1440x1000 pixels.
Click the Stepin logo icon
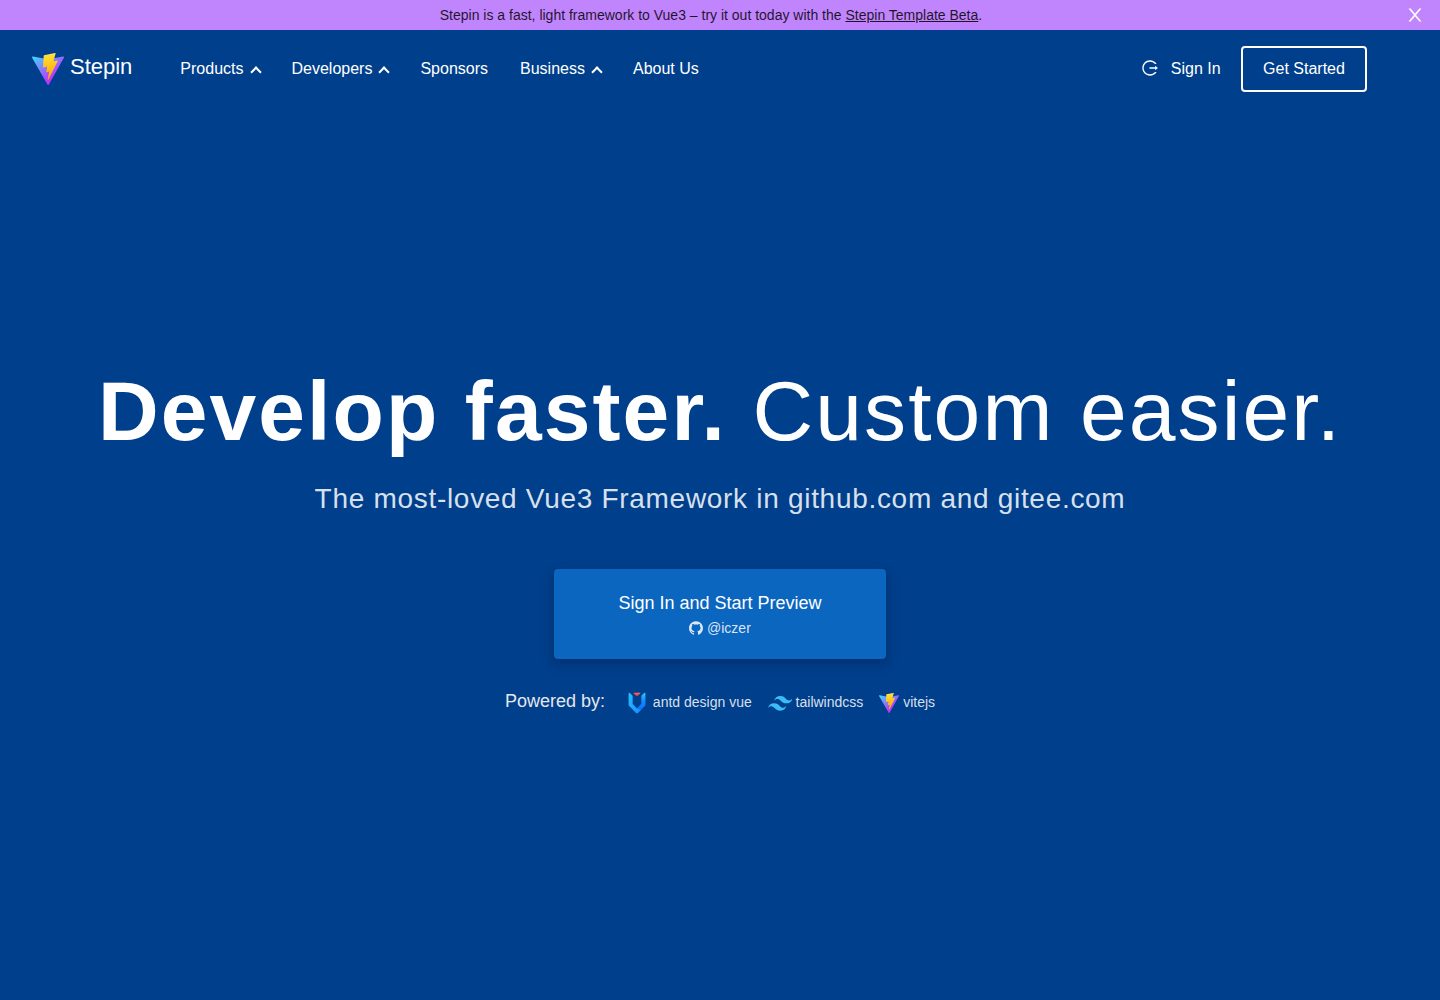coord(47,68)
